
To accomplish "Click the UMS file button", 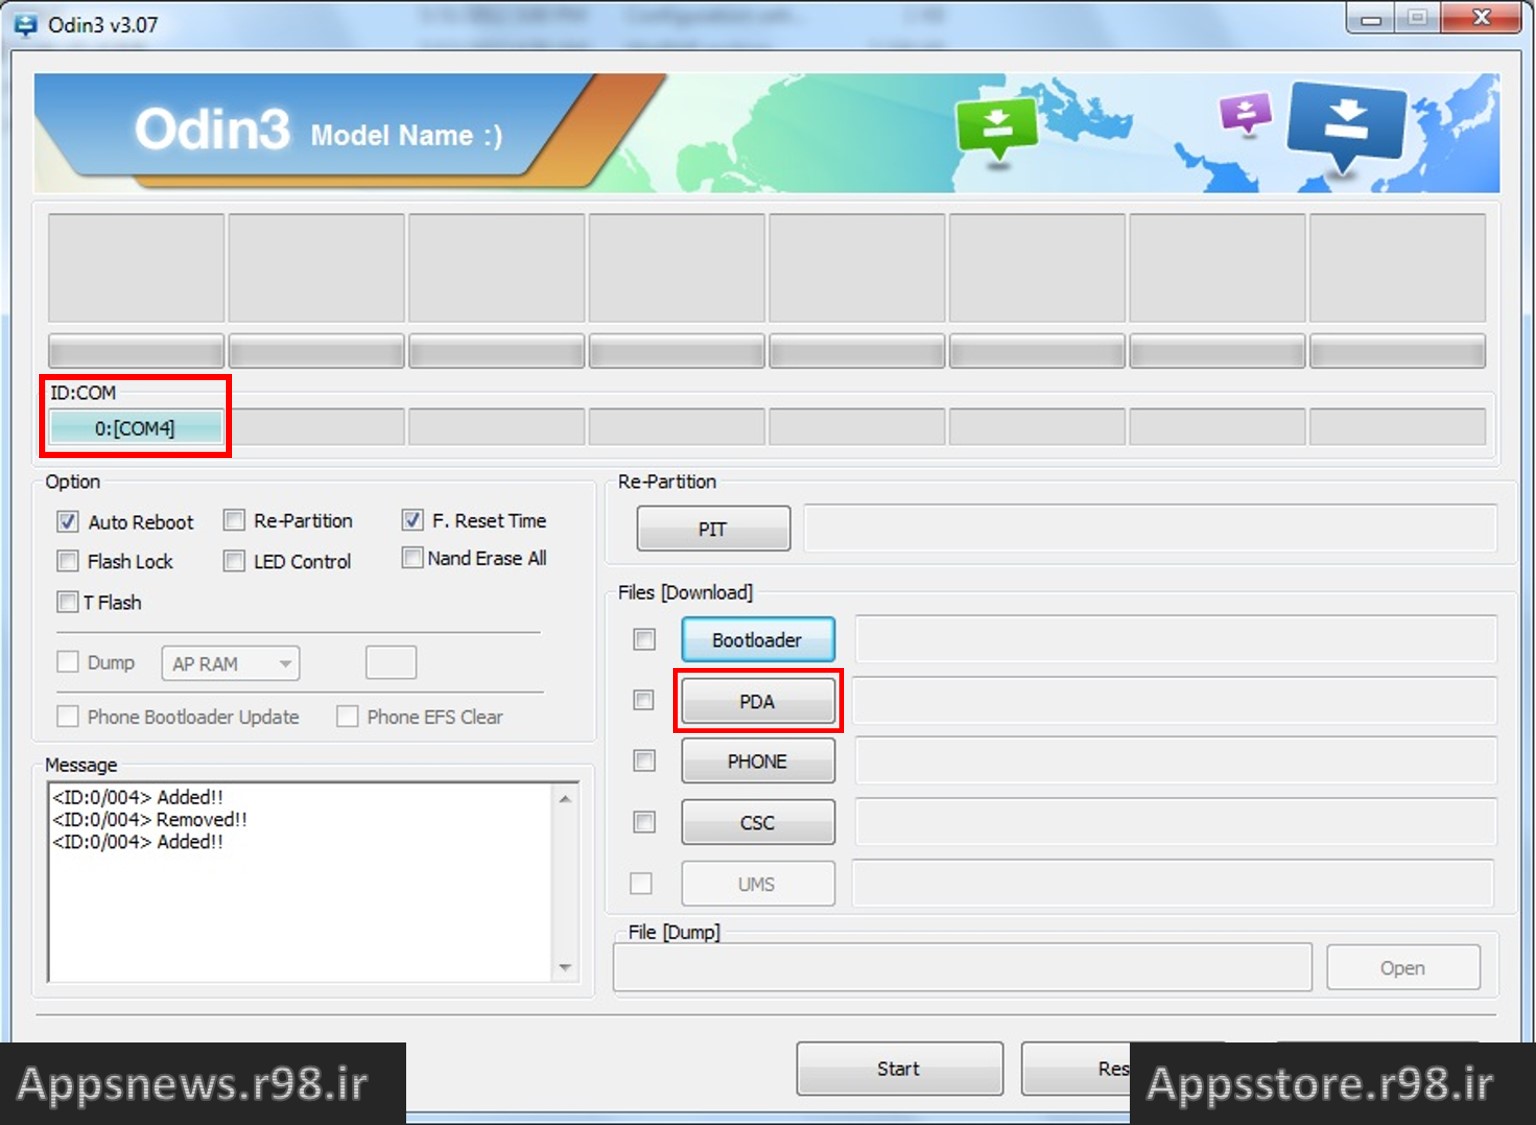I will pos(758,884).
